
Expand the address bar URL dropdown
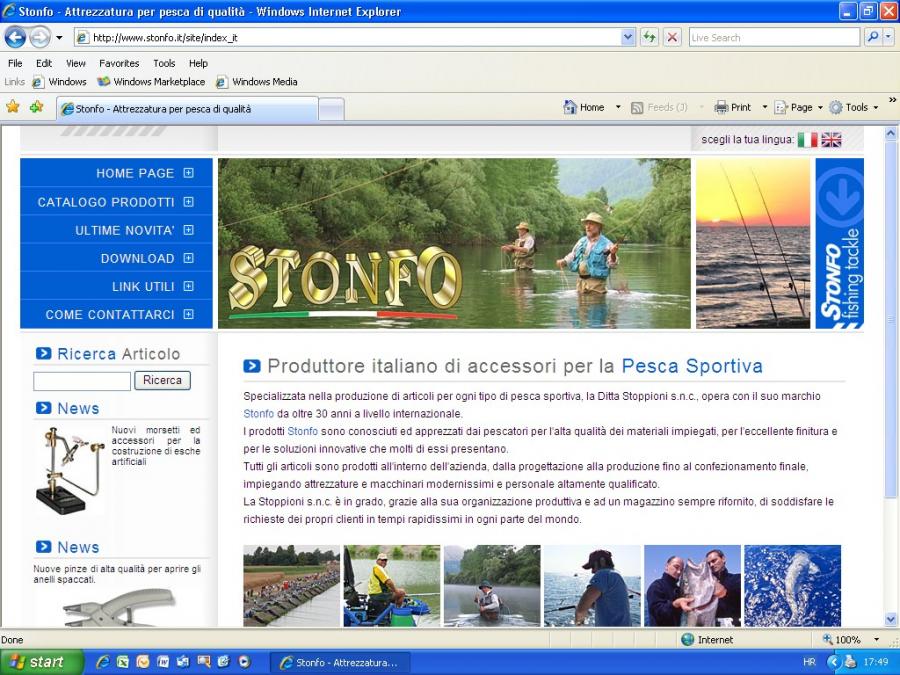pyautogui.click(x=628, y=37)
